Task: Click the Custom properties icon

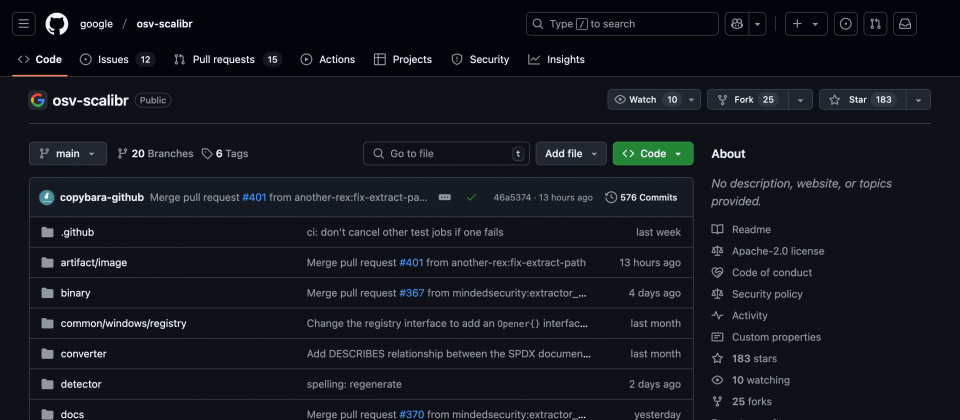Action: click(x=717, y=337)
